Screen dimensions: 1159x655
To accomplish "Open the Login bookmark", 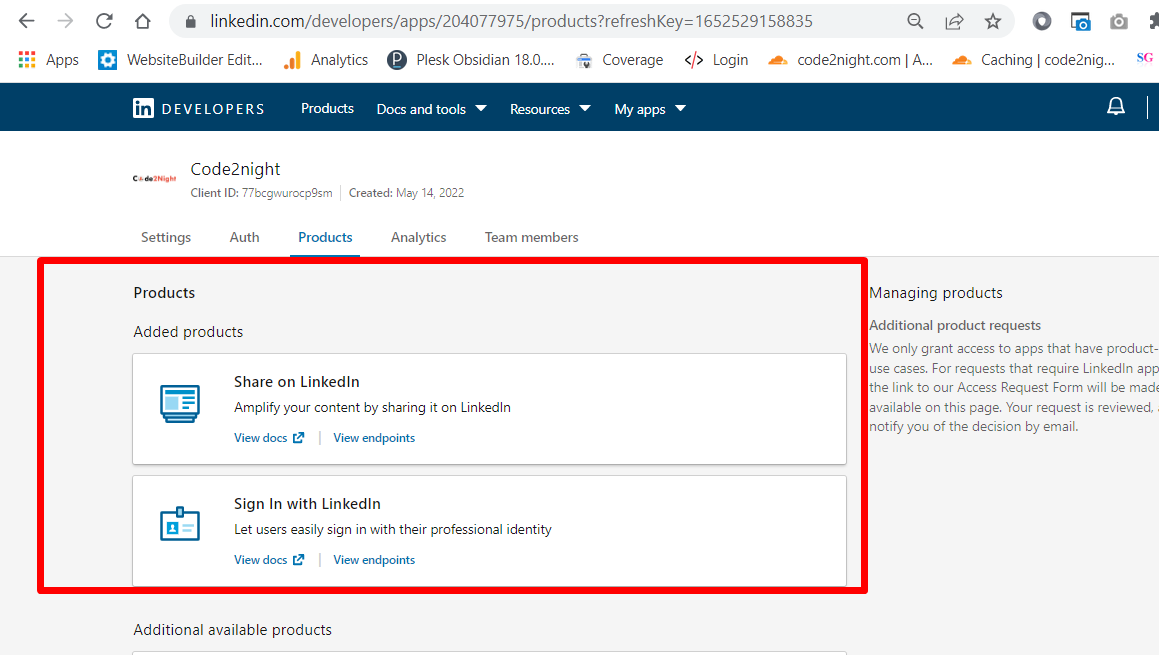I will click(x=716, y=60).
